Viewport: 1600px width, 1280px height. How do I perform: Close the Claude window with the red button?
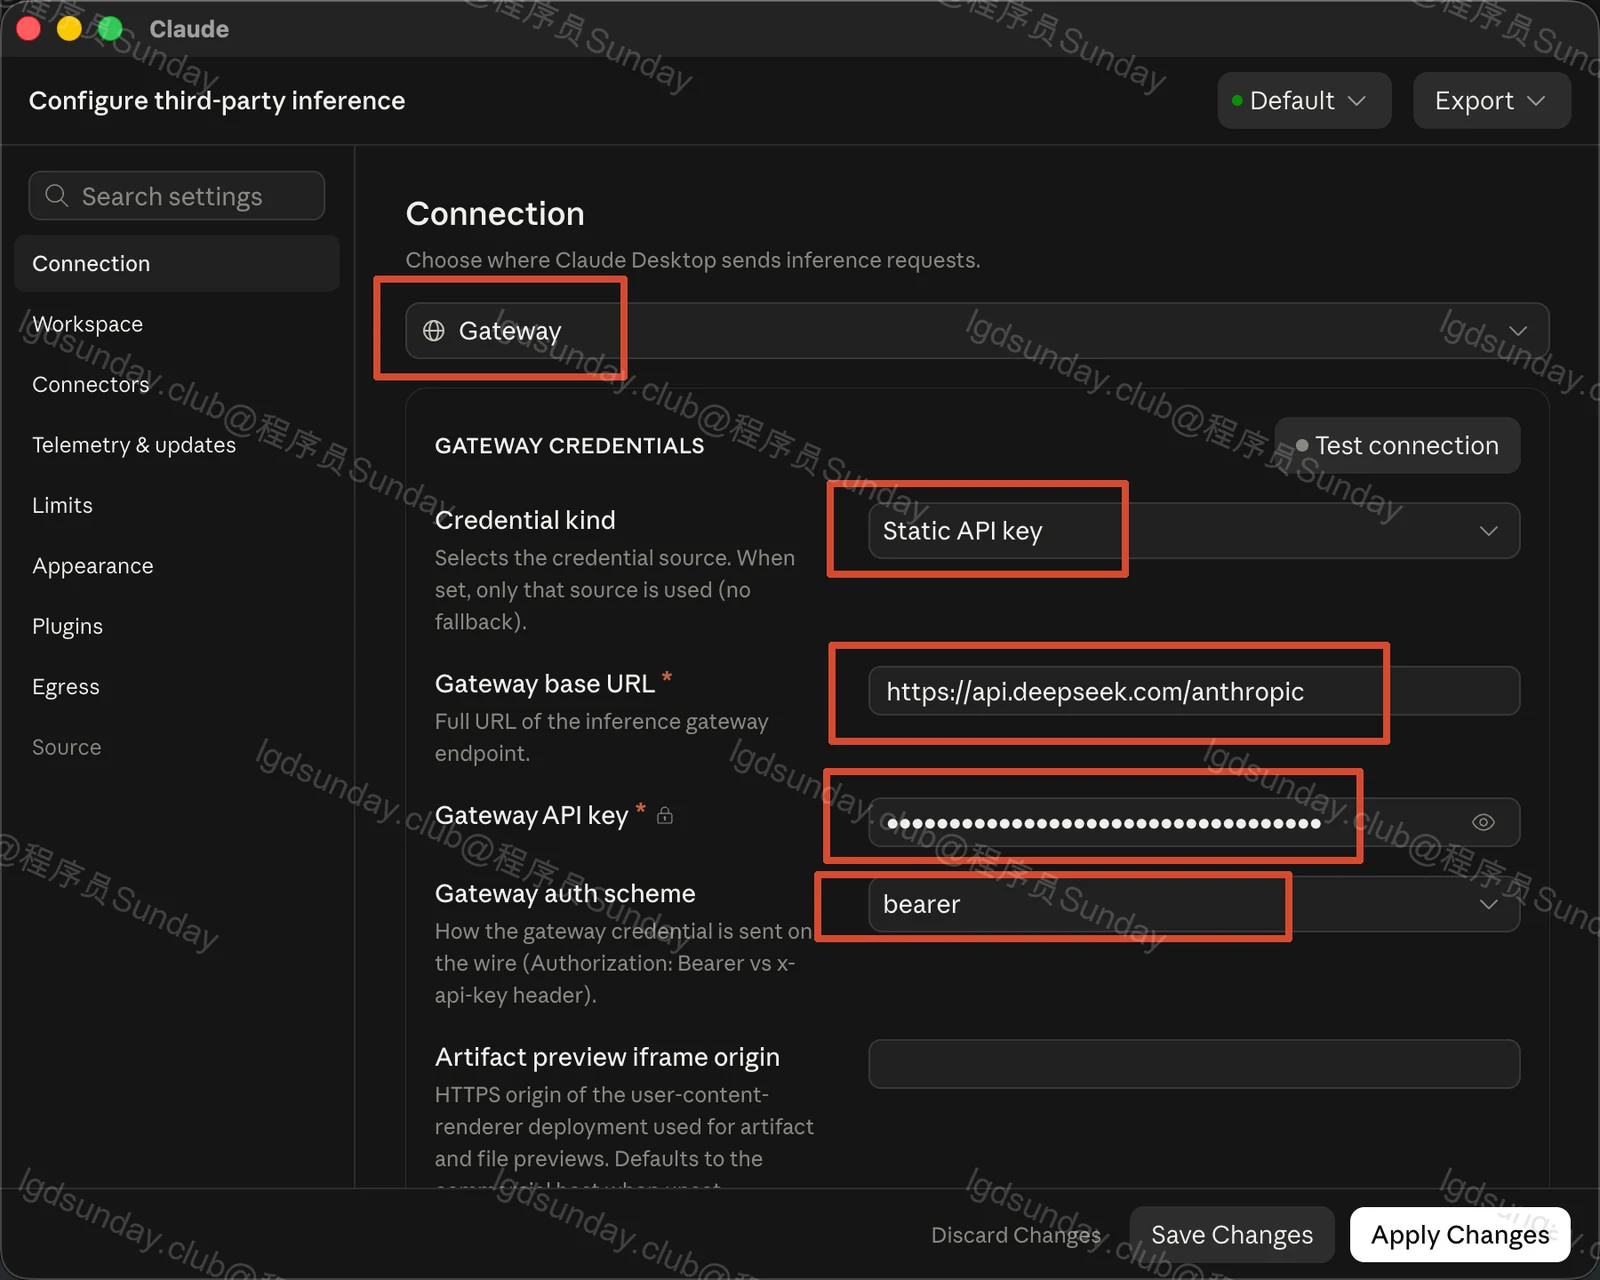pos(29,29)
